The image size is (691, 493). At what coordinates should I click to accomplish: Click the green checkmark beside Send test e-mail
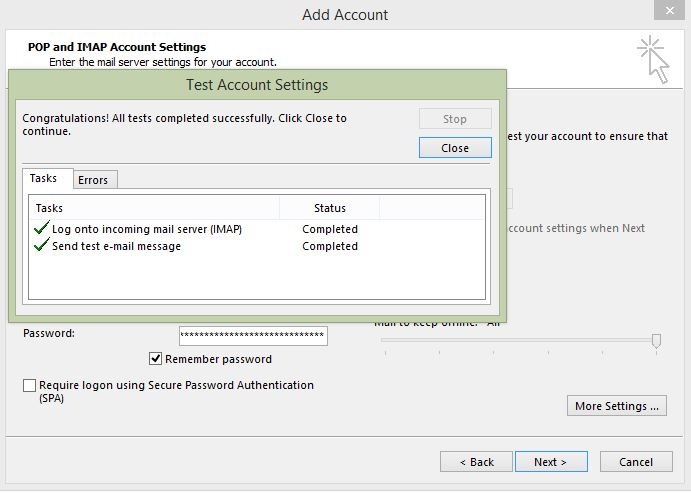[41, 246]
